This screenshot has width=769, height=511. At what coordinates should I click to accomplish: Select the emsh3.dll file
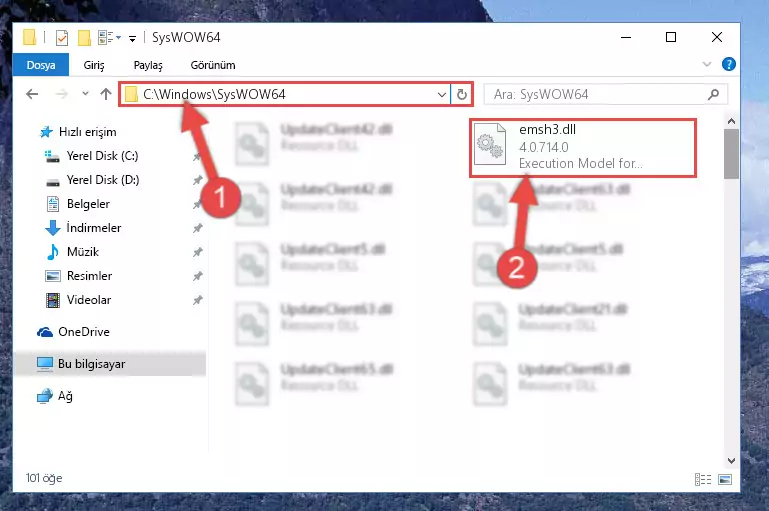tap(583, 147)
